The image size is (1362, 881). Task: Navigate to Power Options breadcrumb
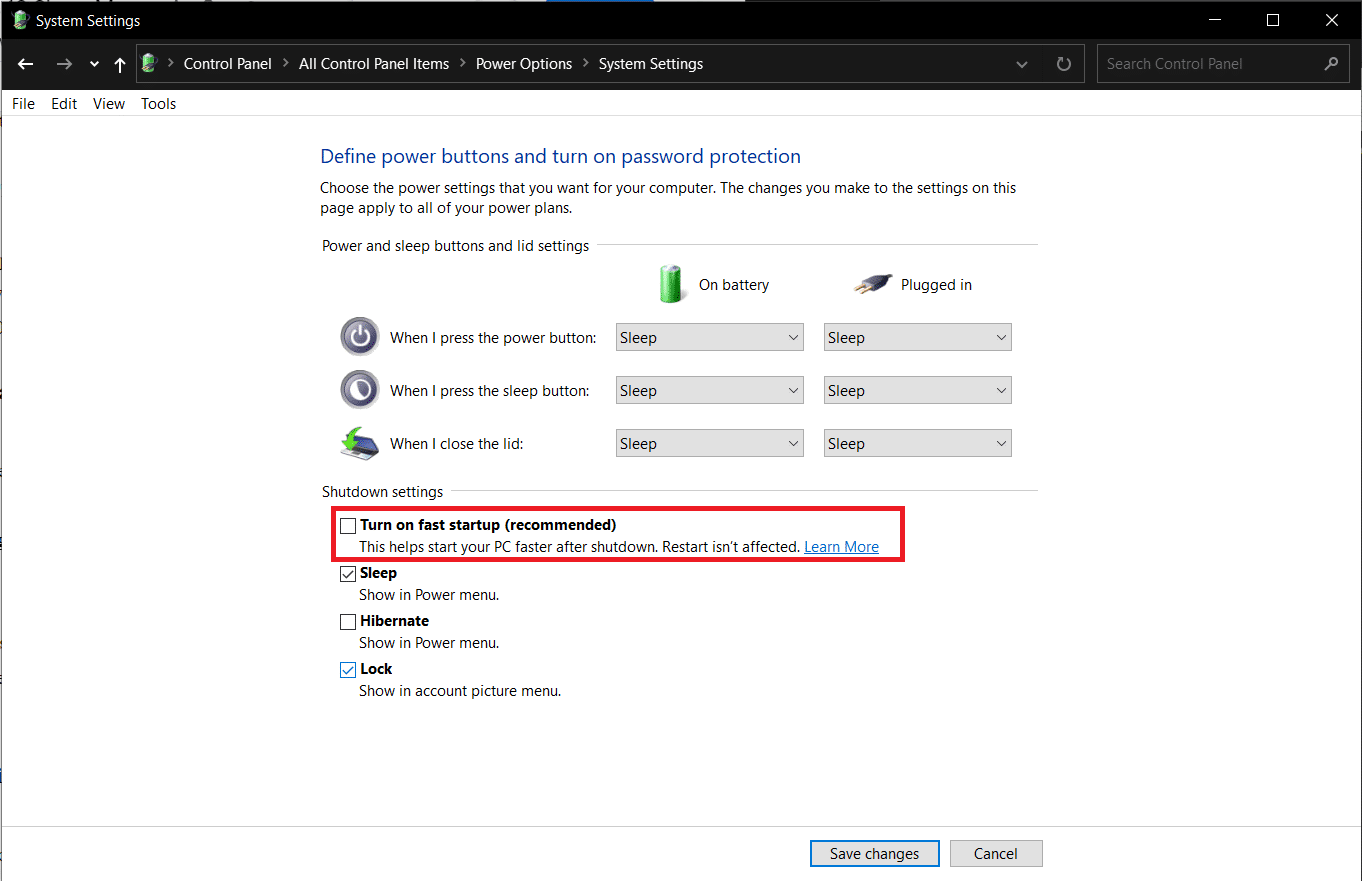coord(524,64)
